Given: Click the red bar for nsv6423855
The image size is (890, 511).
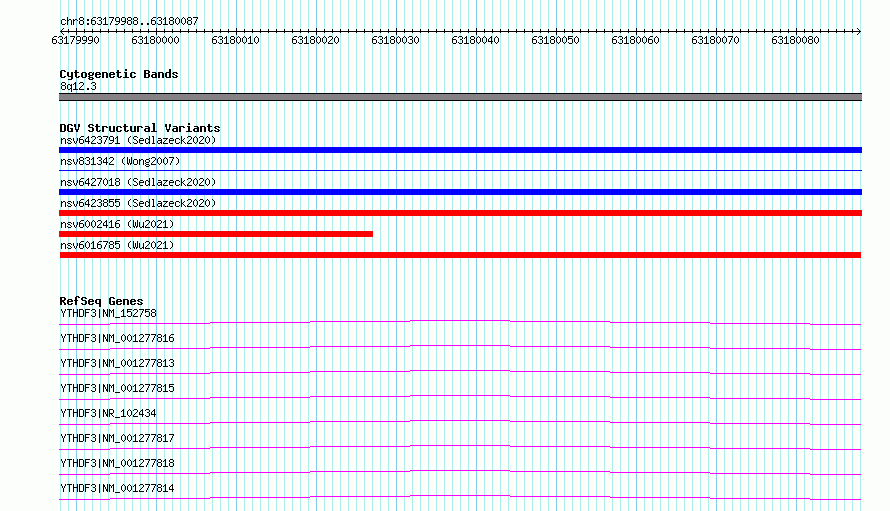Looking at the screenshot, I should point(460,213).
